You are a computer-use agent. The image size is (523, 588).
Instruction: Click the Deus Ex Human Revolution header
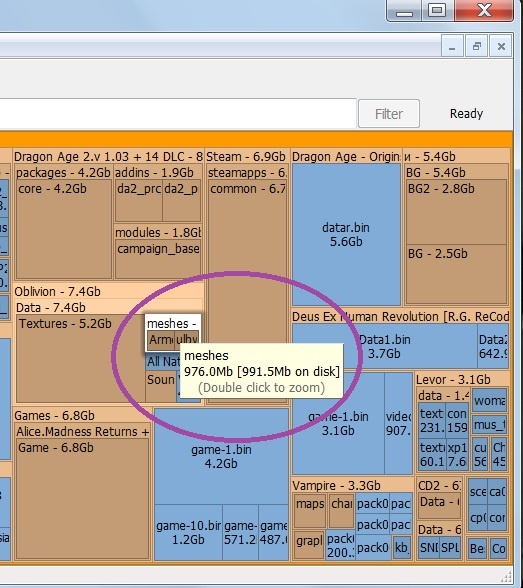click(x=400, y=316)
